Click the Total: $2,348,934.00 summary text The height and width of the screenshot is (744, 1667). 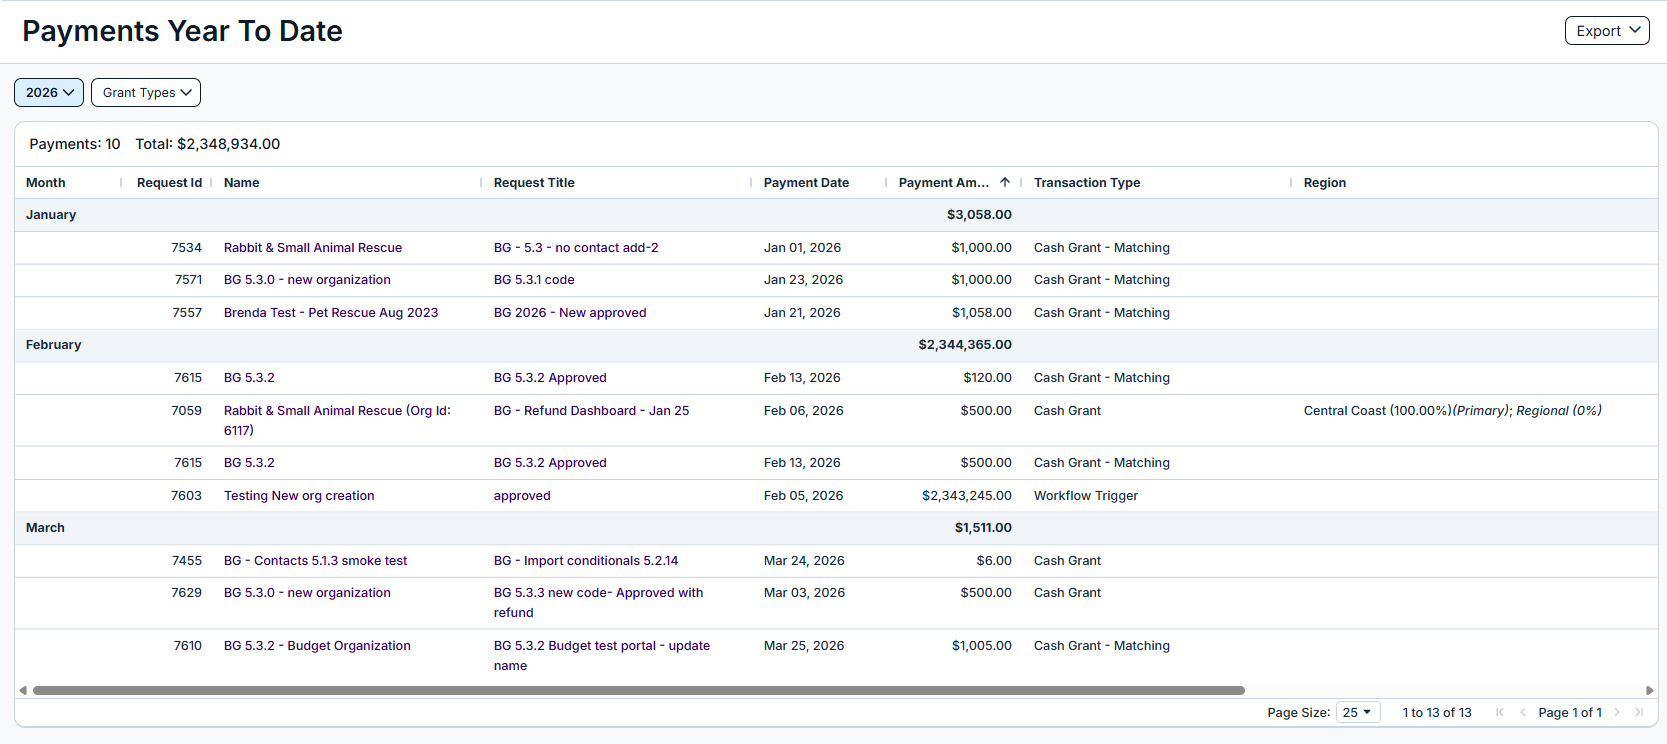208,144
